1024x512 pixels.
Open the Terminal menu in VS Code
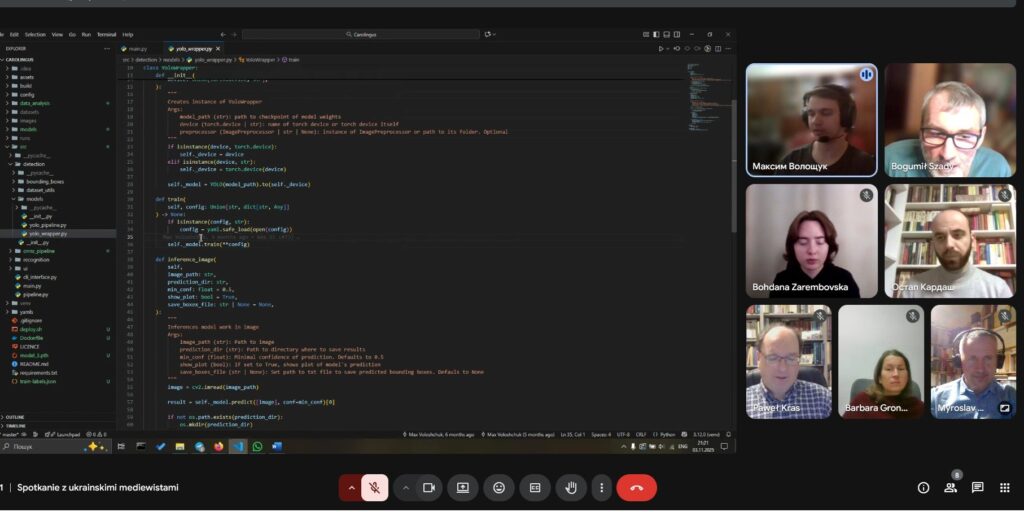(106, 35)
